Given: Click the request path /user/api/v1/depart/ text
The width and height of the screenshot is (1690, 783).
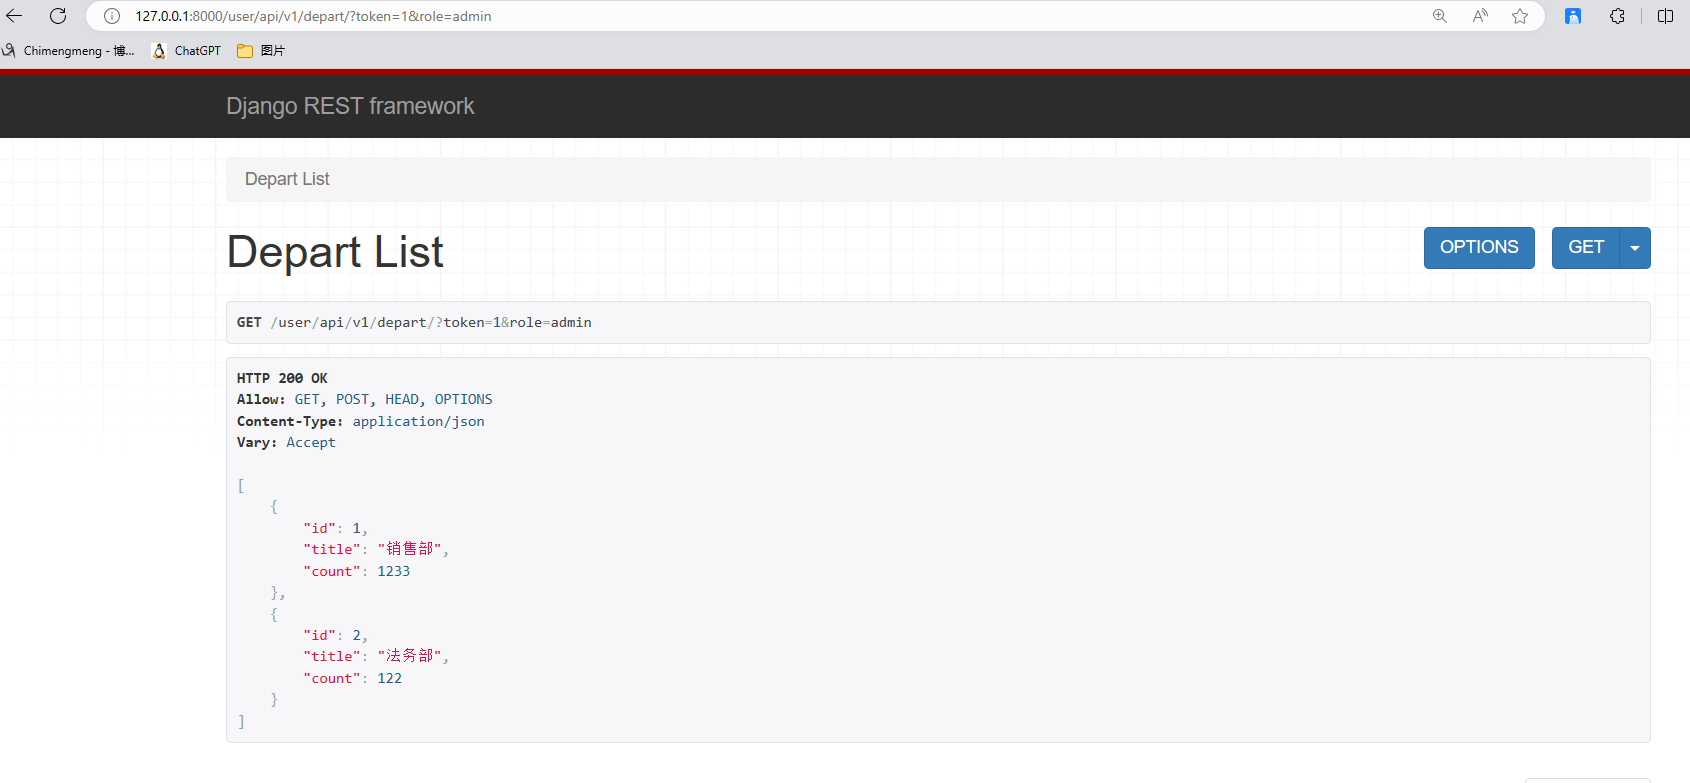Looking at the screenshot, I should tap(352, 322).
